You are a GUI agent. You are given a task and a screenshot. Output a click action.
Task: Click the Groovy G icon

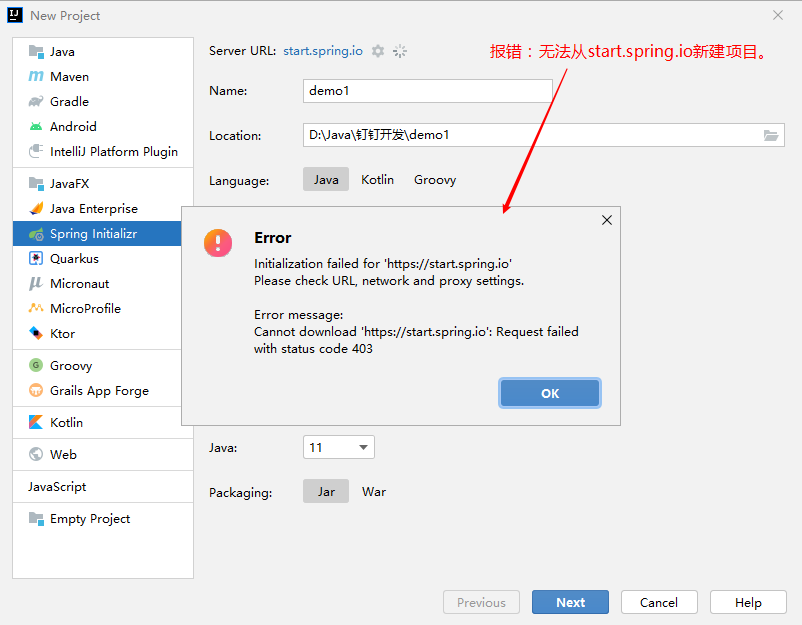36,365
